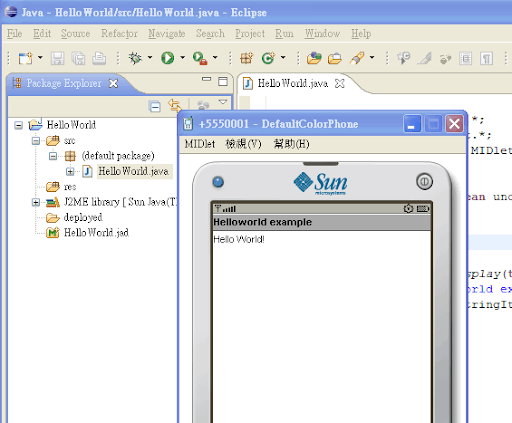512x423 pixels.
Task: Open the Search menu
Action: (210, 33)
